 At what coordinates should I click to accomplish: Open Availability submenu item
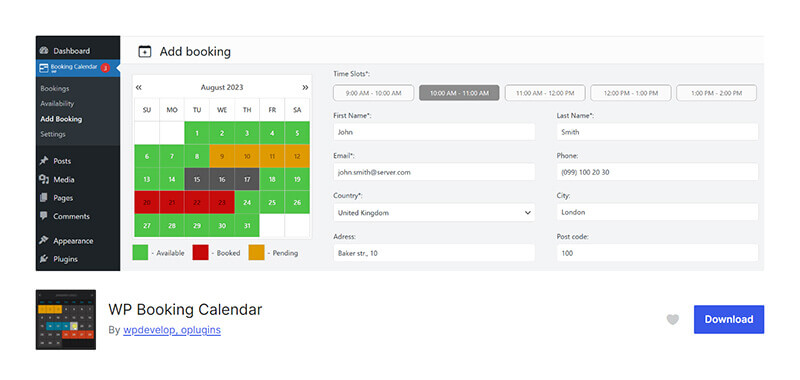pos(57,104)
